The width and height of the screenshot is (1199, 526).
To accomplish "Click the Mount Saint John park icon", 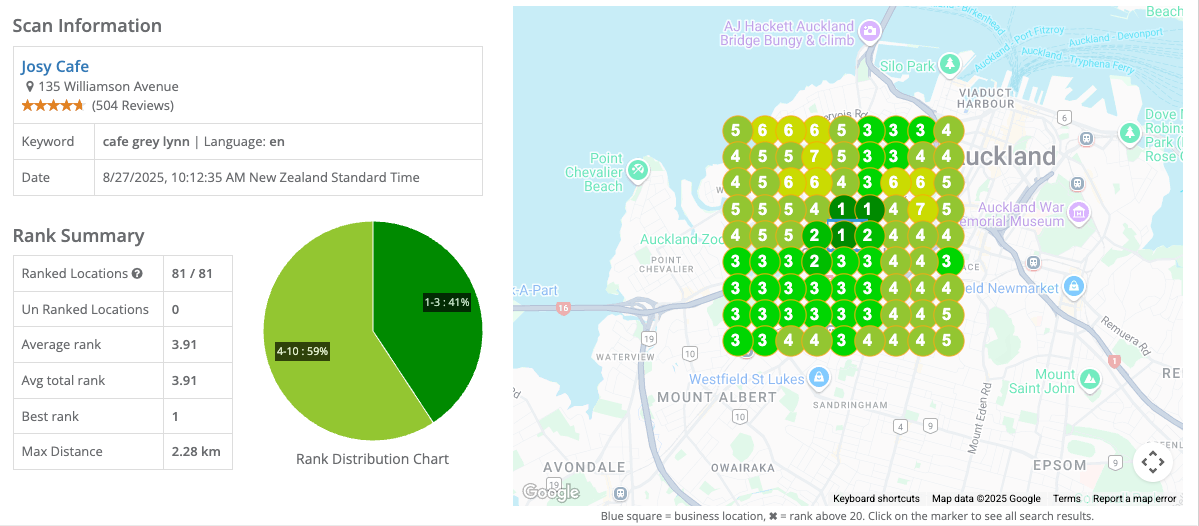I will [1090, 379].
